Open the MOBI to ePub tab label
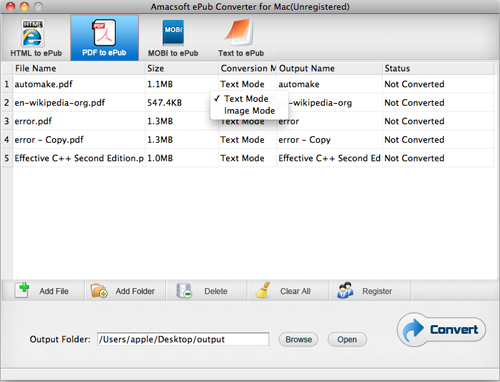The image size is (500, 382). 173,53
